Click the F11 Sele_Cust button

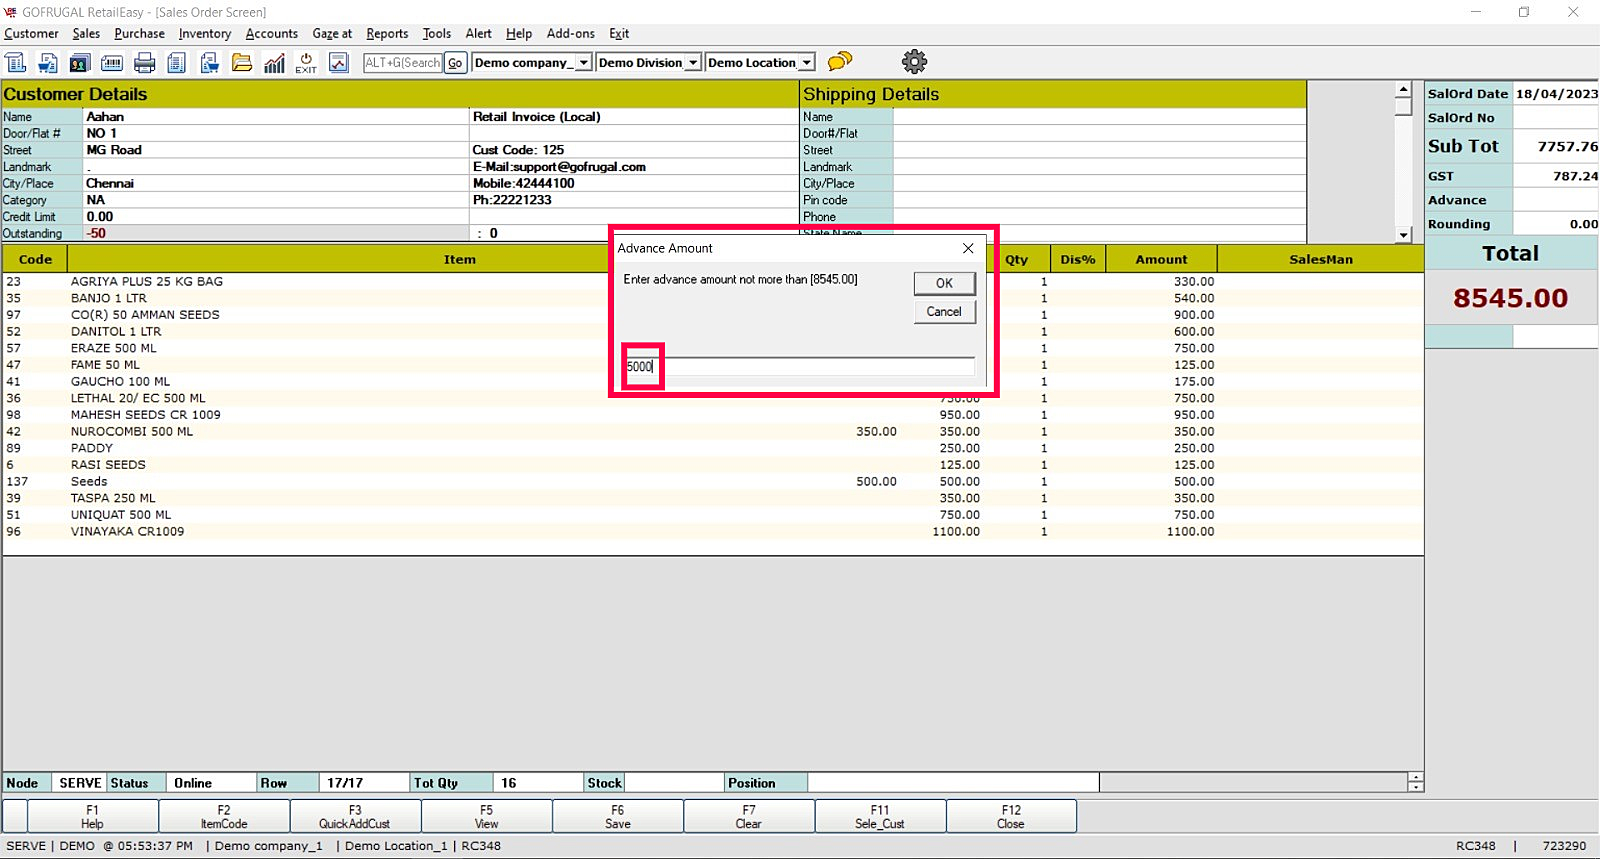(x=880, y=817)
